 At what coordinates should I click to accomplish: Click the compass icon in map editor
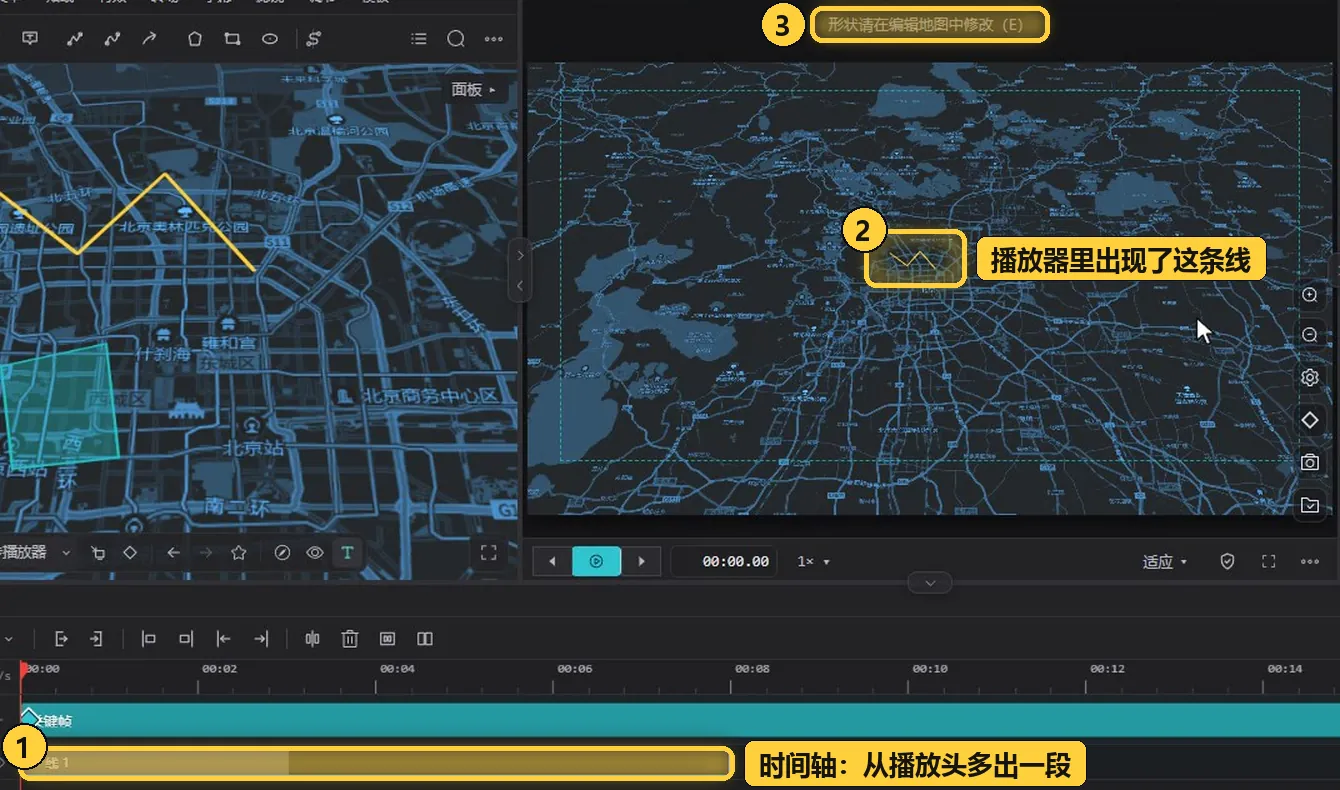tap(282, 553)
